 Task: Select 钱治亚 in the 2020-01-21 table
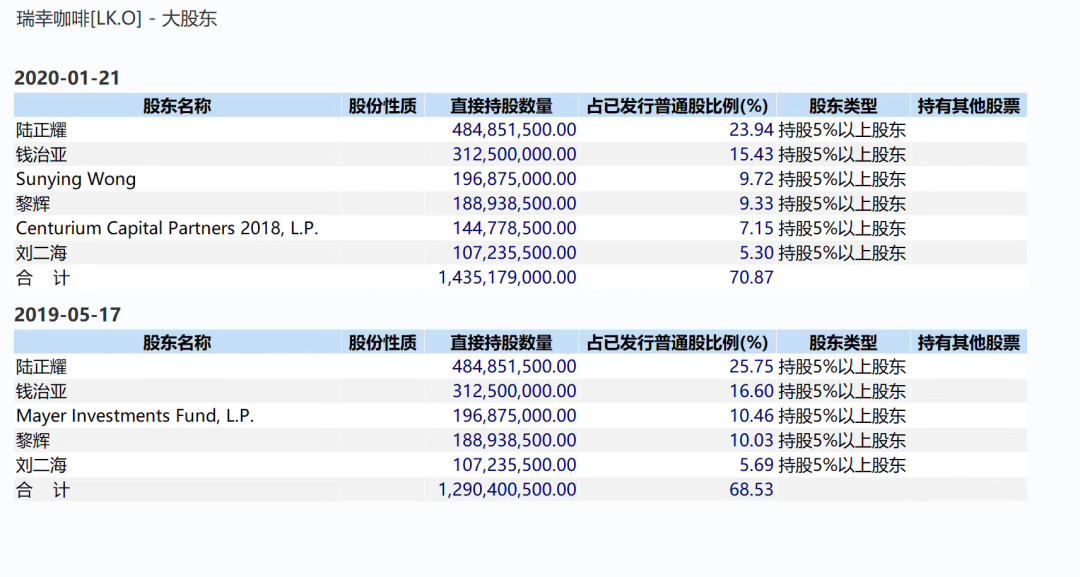[x=41, y=155]
